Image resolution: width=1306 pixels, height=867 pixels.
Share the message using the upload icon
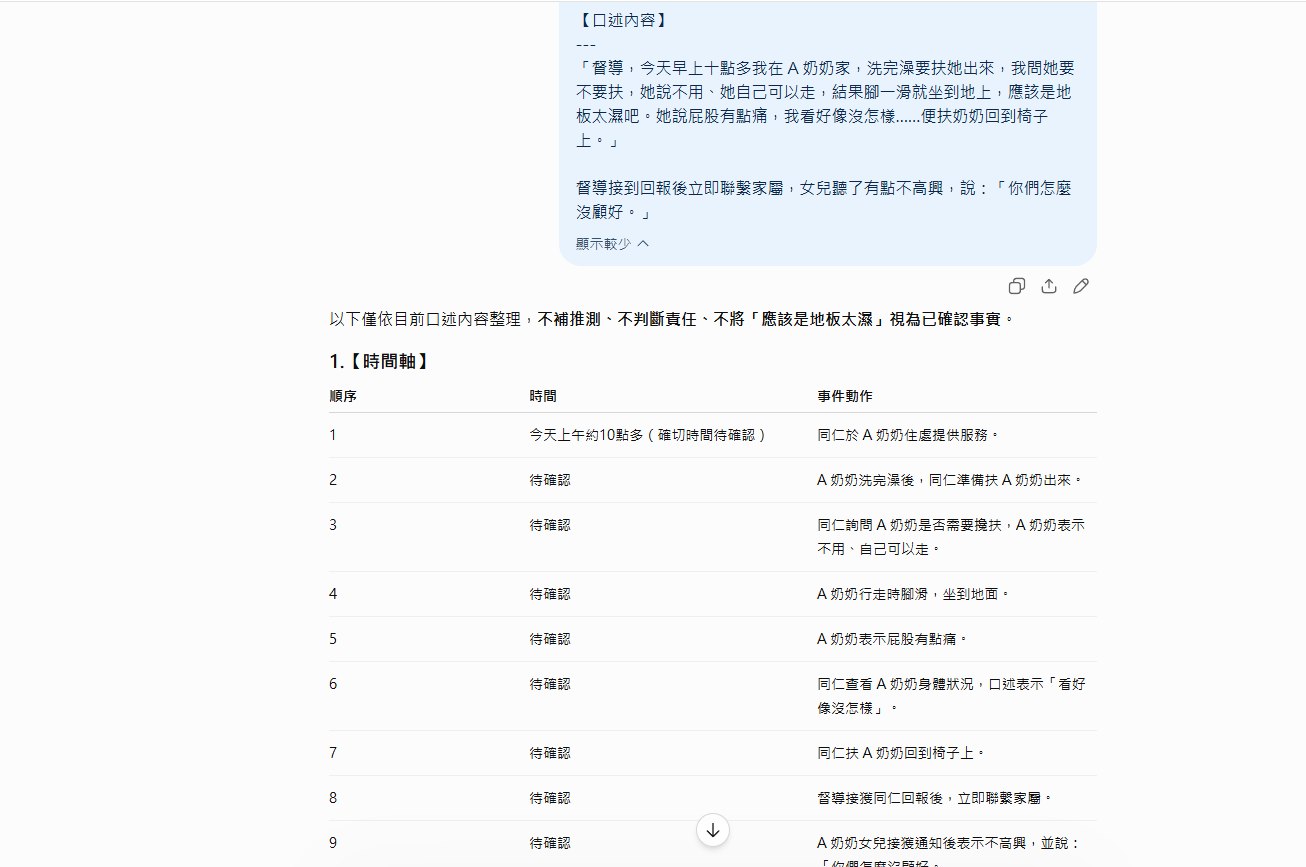1049,286
